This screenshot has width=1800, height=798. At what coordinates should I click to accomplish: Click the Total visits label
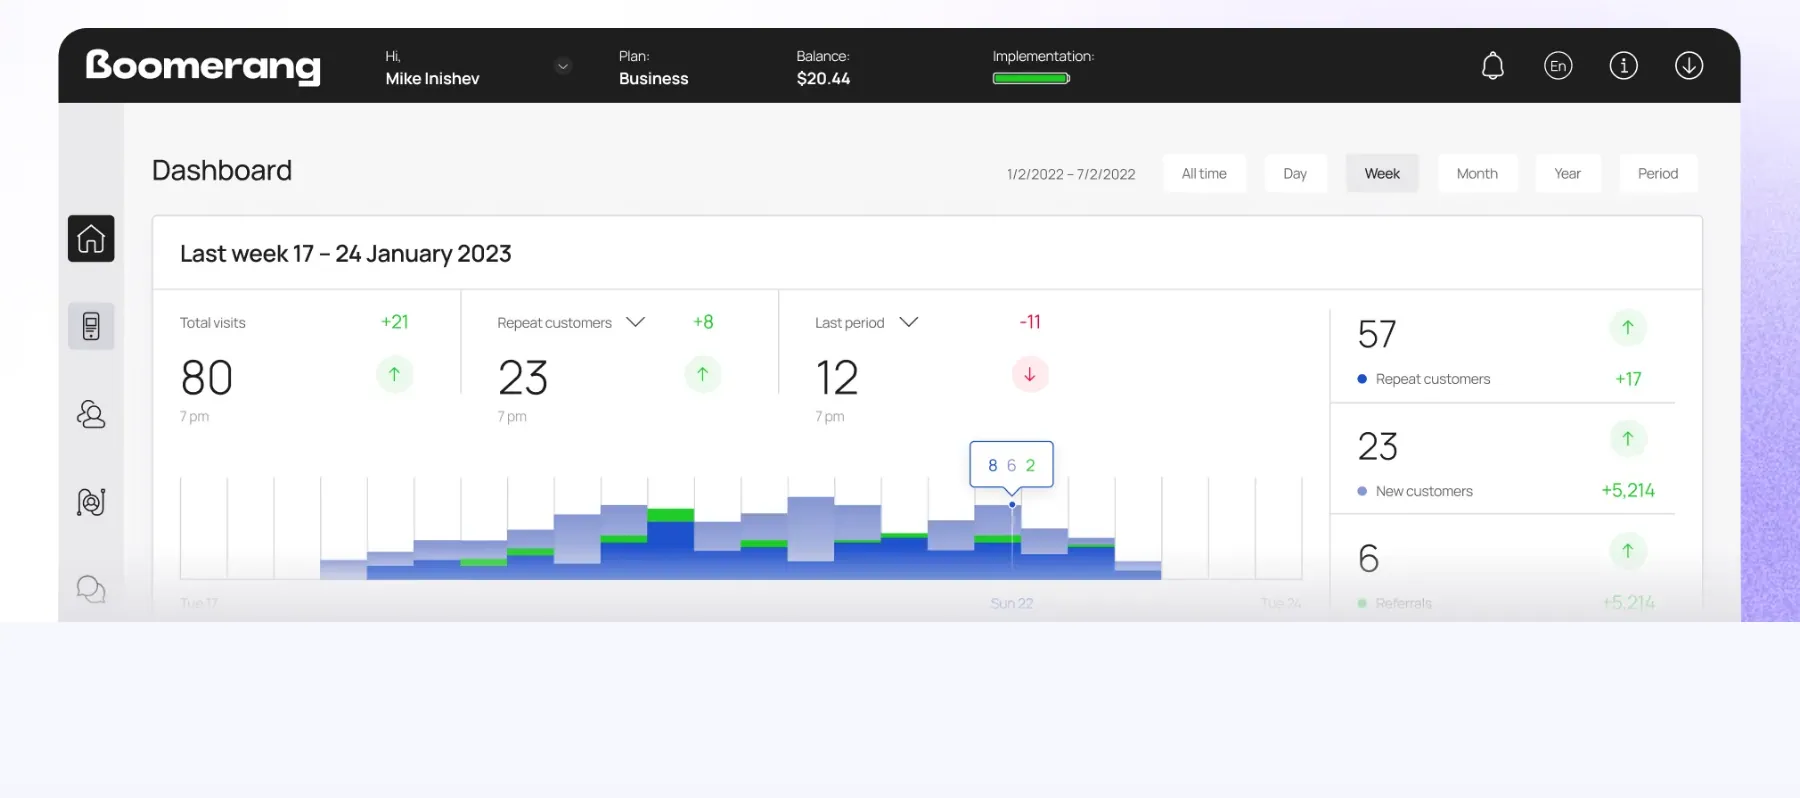212,323
